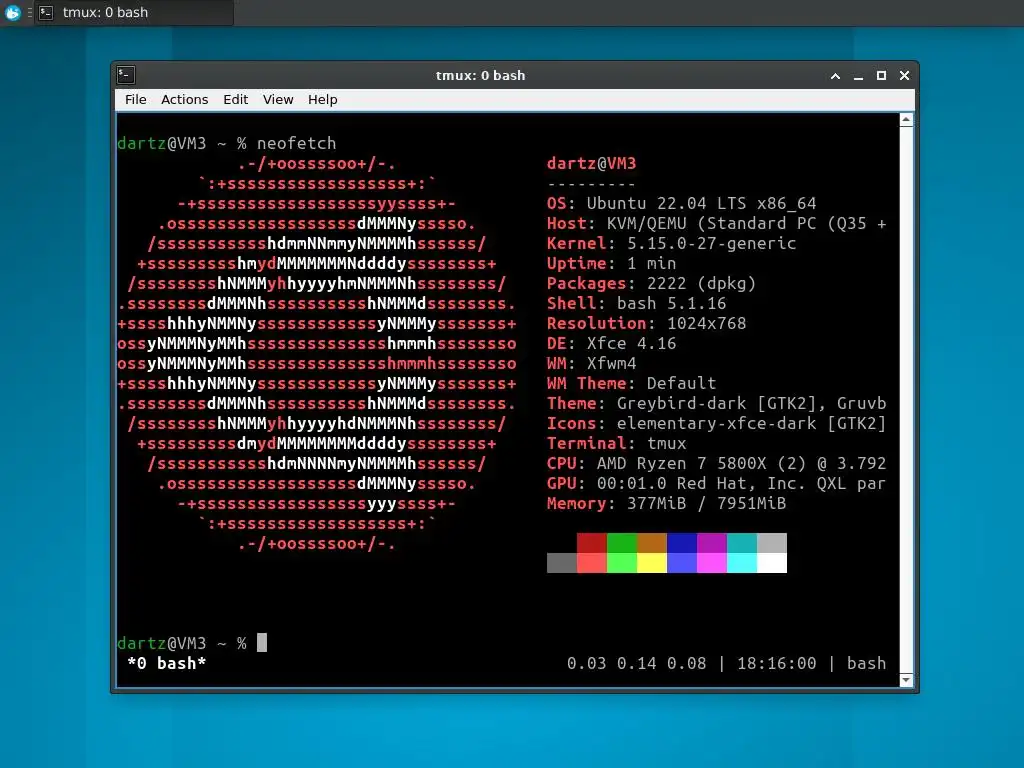Viewport: 1024px width, 768px height.
Task: Maximize the tmux terminal window
Action: [881, 76]
